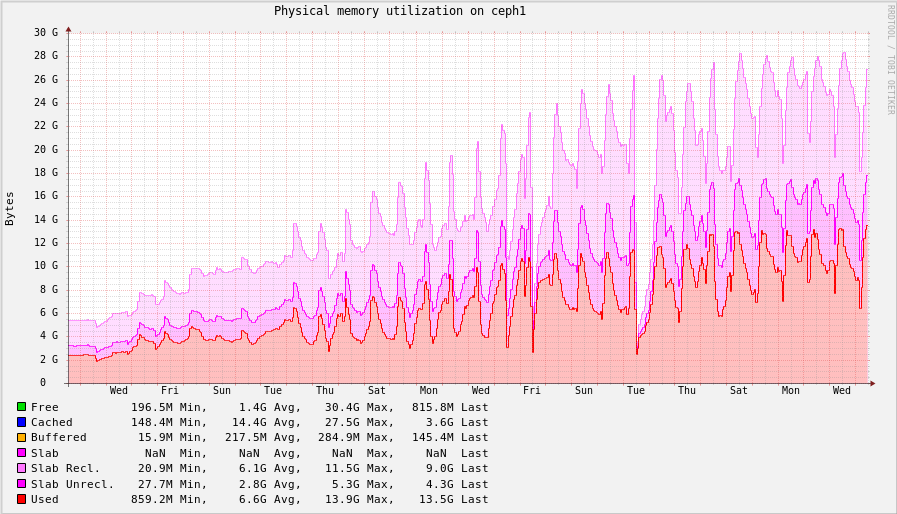The height and width of the screenshot is (514, 897).
Task: Click the orange Buffered legend swatch
Action: click(x=21, y=437)
